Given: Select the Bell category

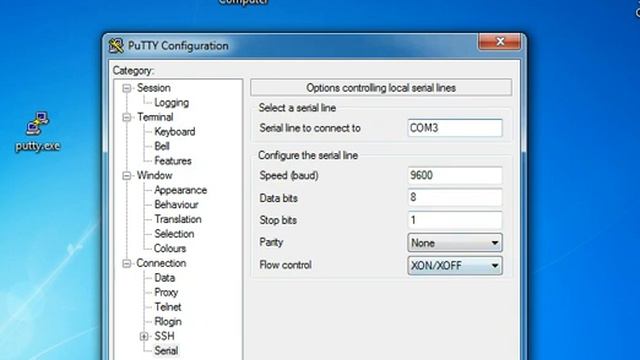Looking at the screenshot, I should 162,146.
